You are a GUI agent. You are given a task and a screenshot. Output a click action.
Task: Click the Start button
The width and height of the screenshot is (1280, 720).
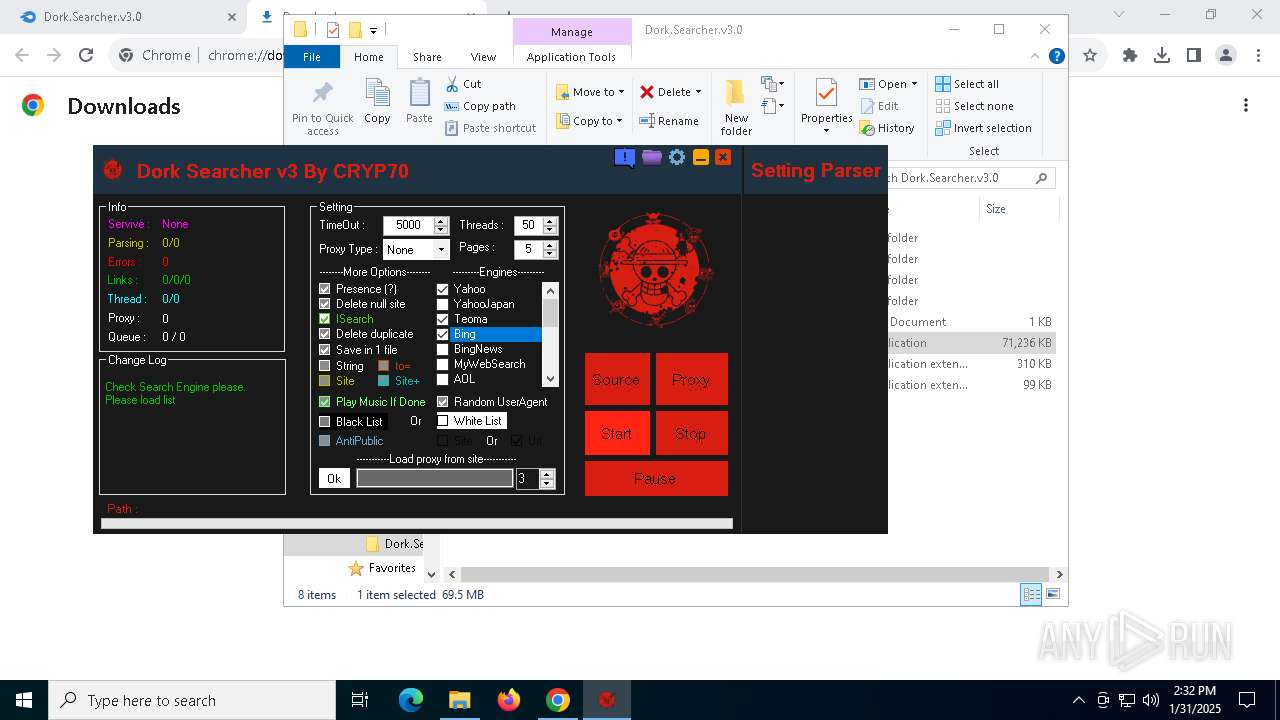point(616,433)
